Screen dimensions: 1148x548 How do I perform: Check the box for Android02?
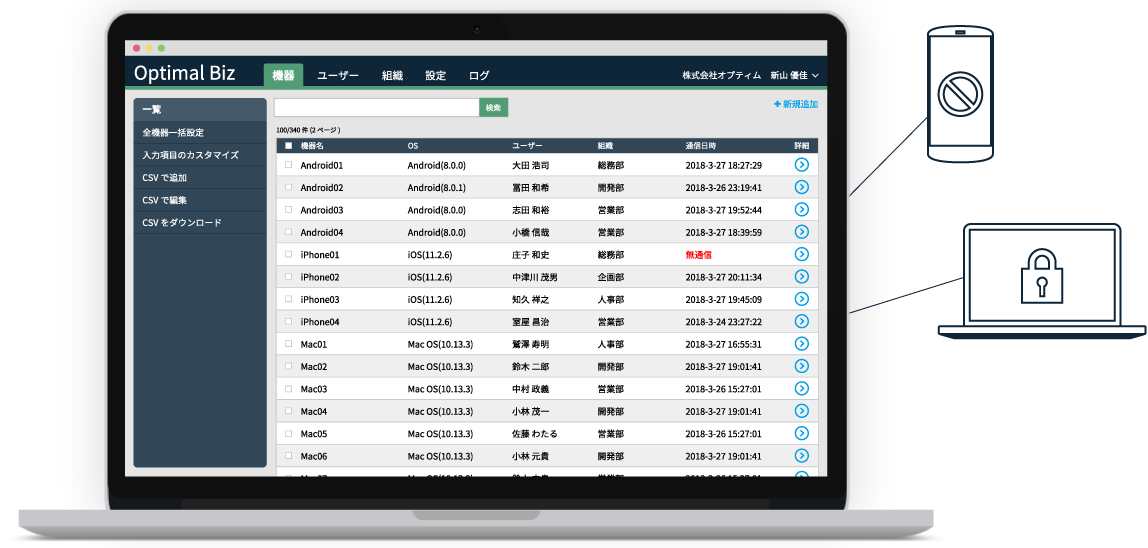pos(289,188)
